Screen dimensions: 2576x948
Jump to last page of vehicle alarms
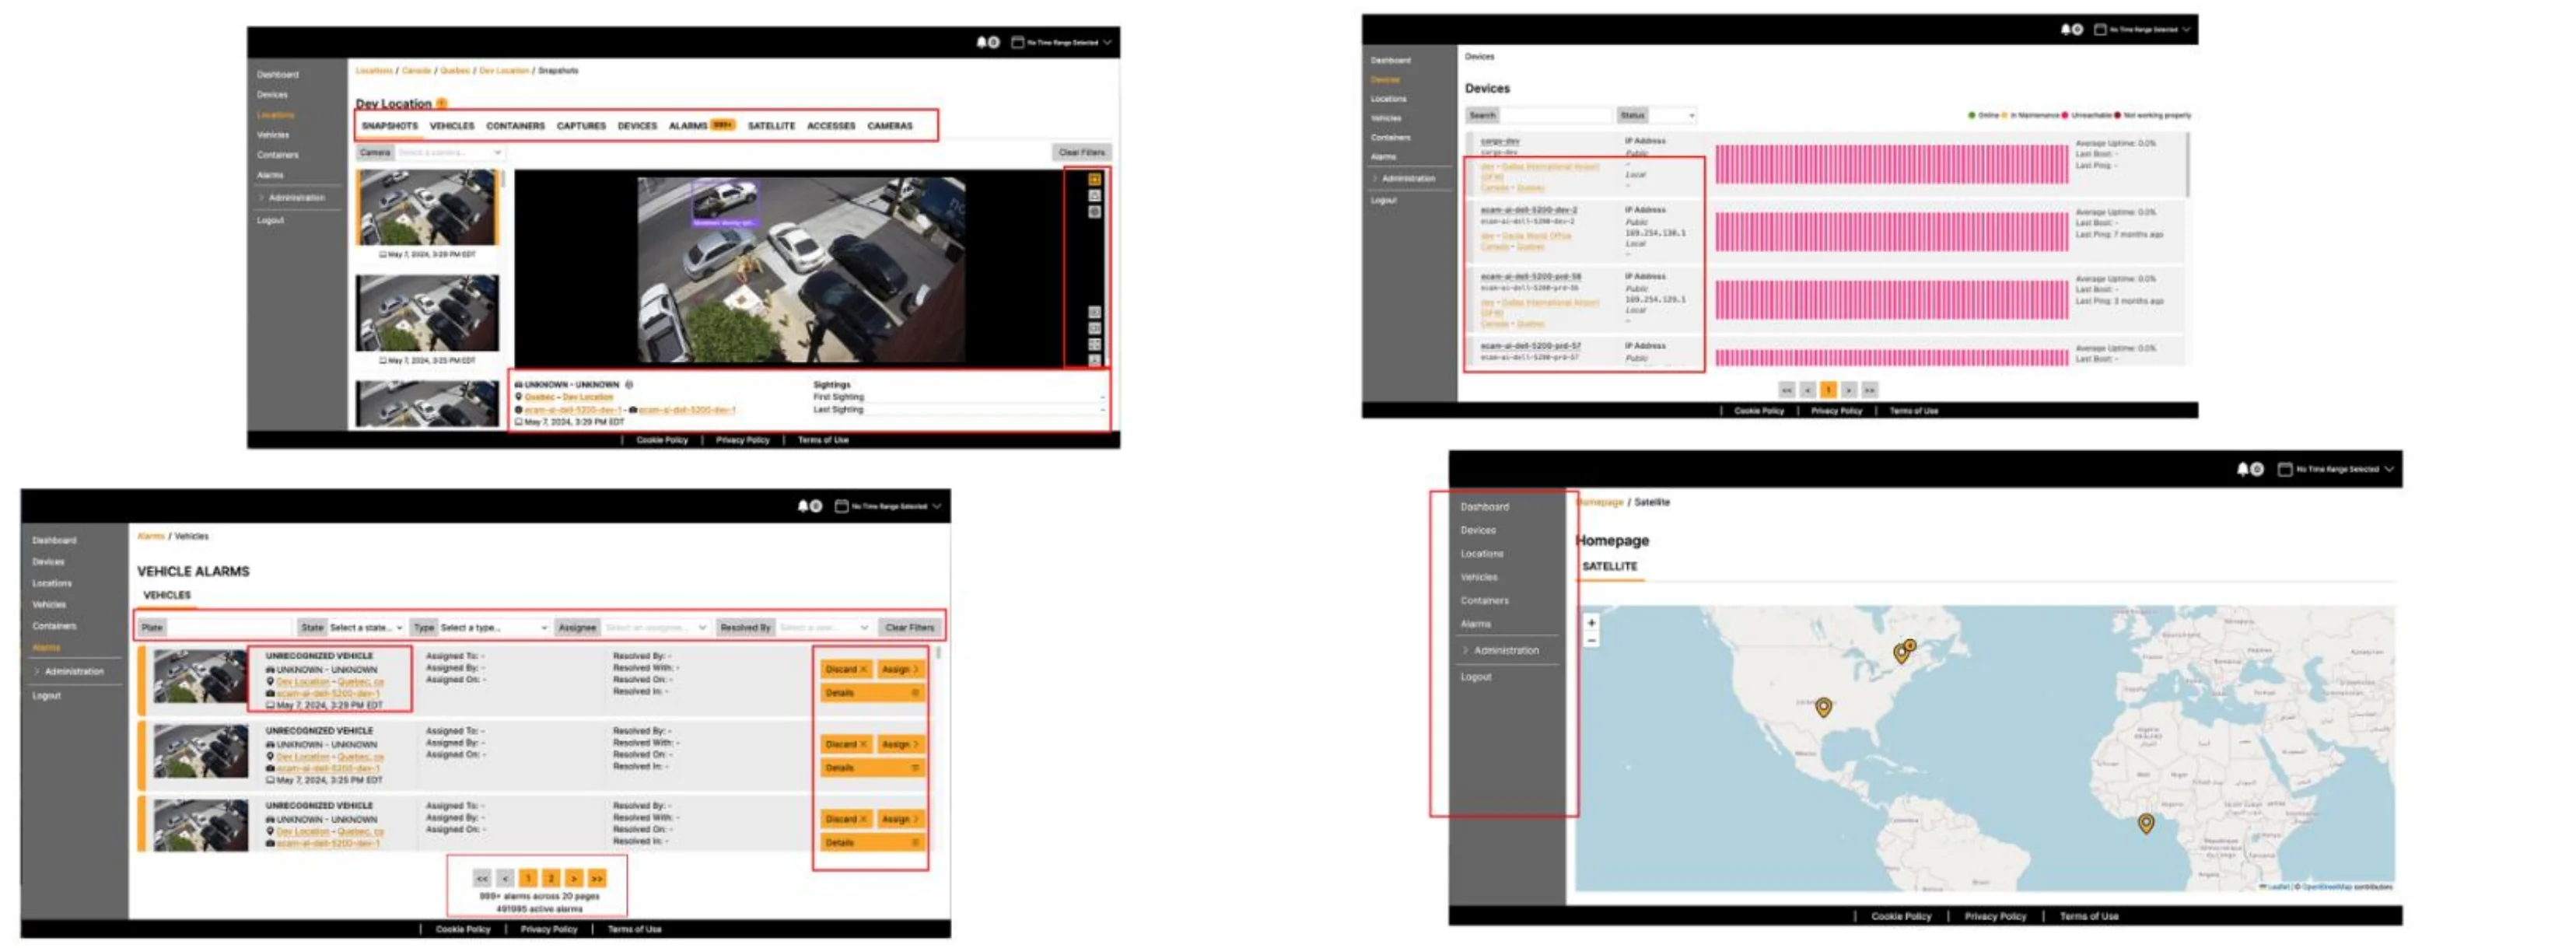(x=597, y=878)
